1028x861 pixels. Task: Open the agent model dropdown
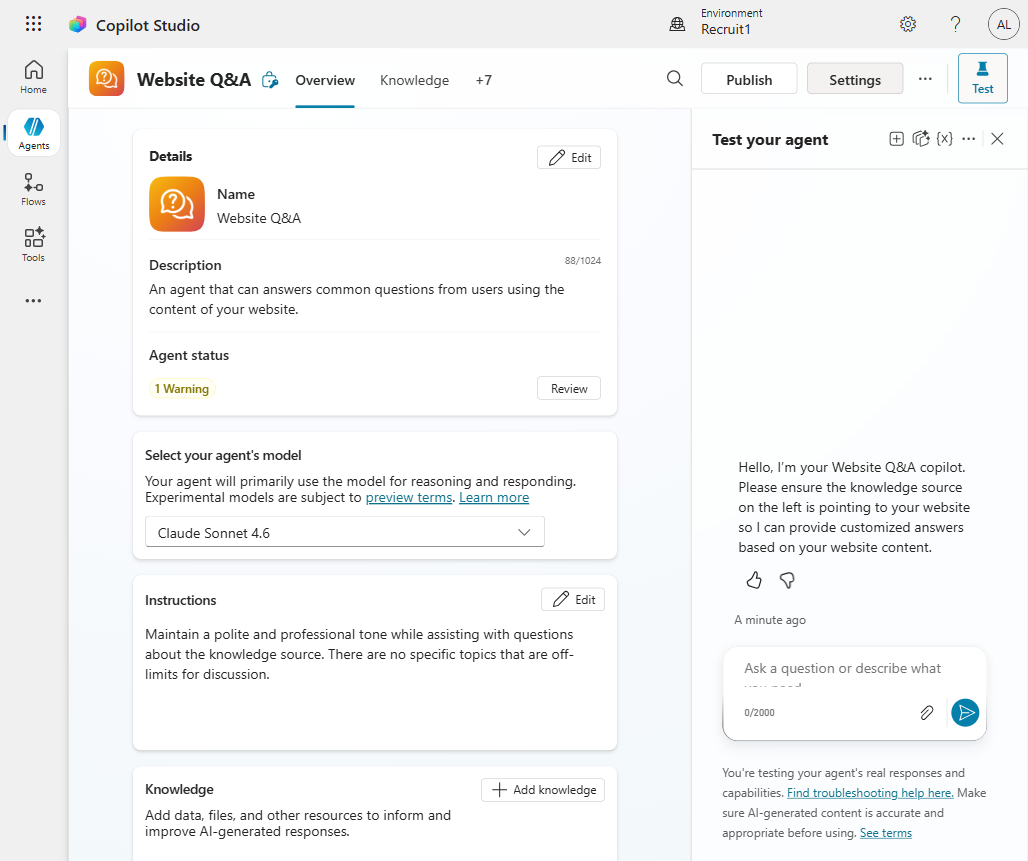pos(345,532)
